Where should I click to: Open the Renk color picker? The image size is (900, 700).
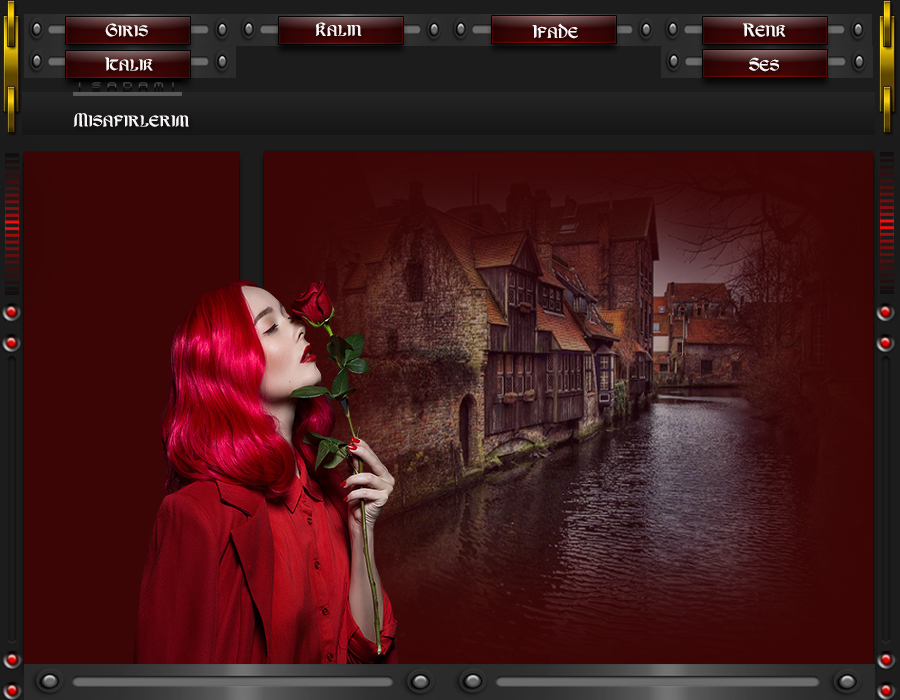click(x=764, y=30)
